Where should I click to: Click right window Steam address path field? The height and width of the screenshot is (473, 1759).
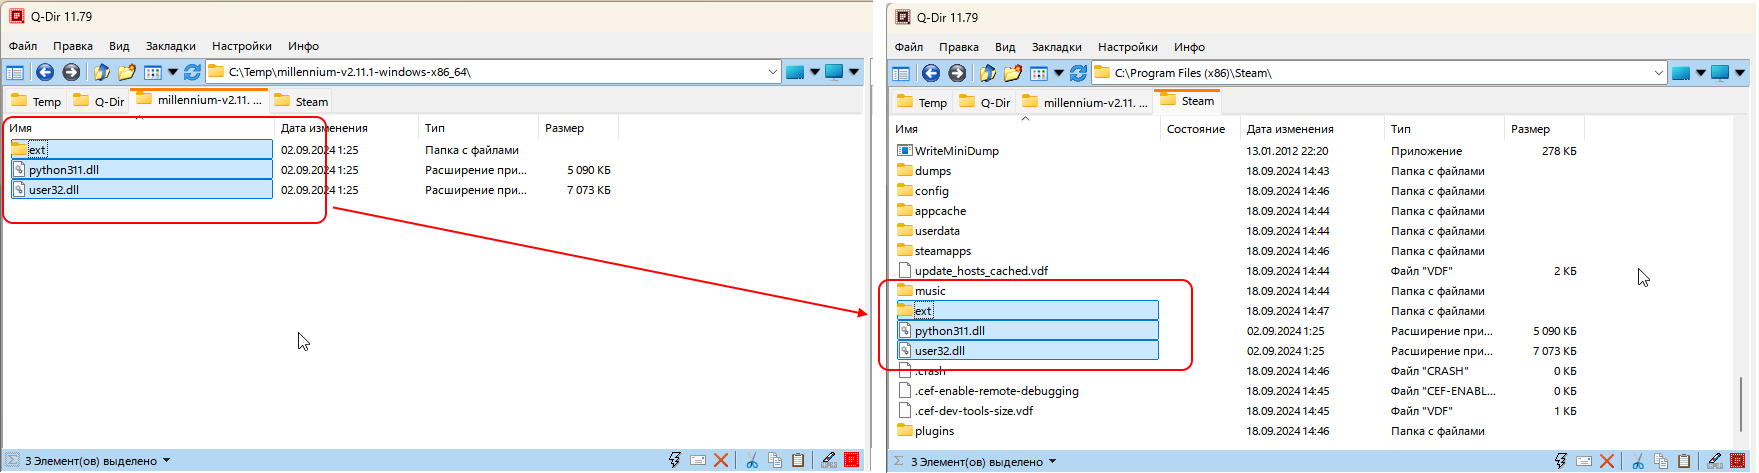click(1380, 73)
